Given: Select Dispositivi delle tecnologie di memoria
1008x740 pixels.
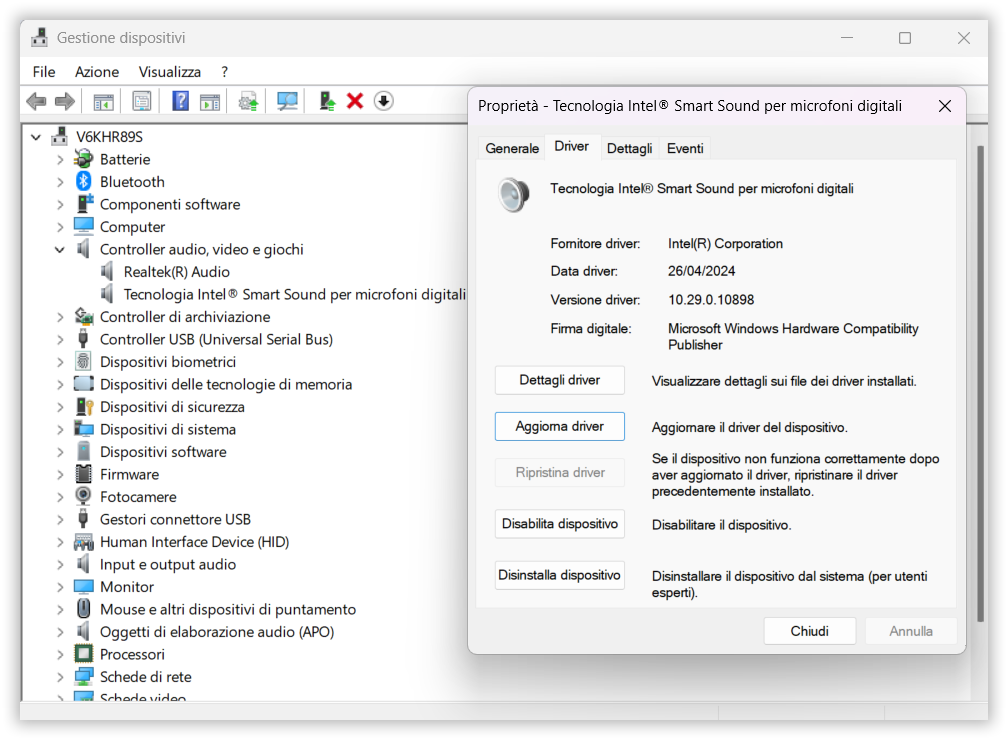Looking at the screenshot, I should click(226, 384).
